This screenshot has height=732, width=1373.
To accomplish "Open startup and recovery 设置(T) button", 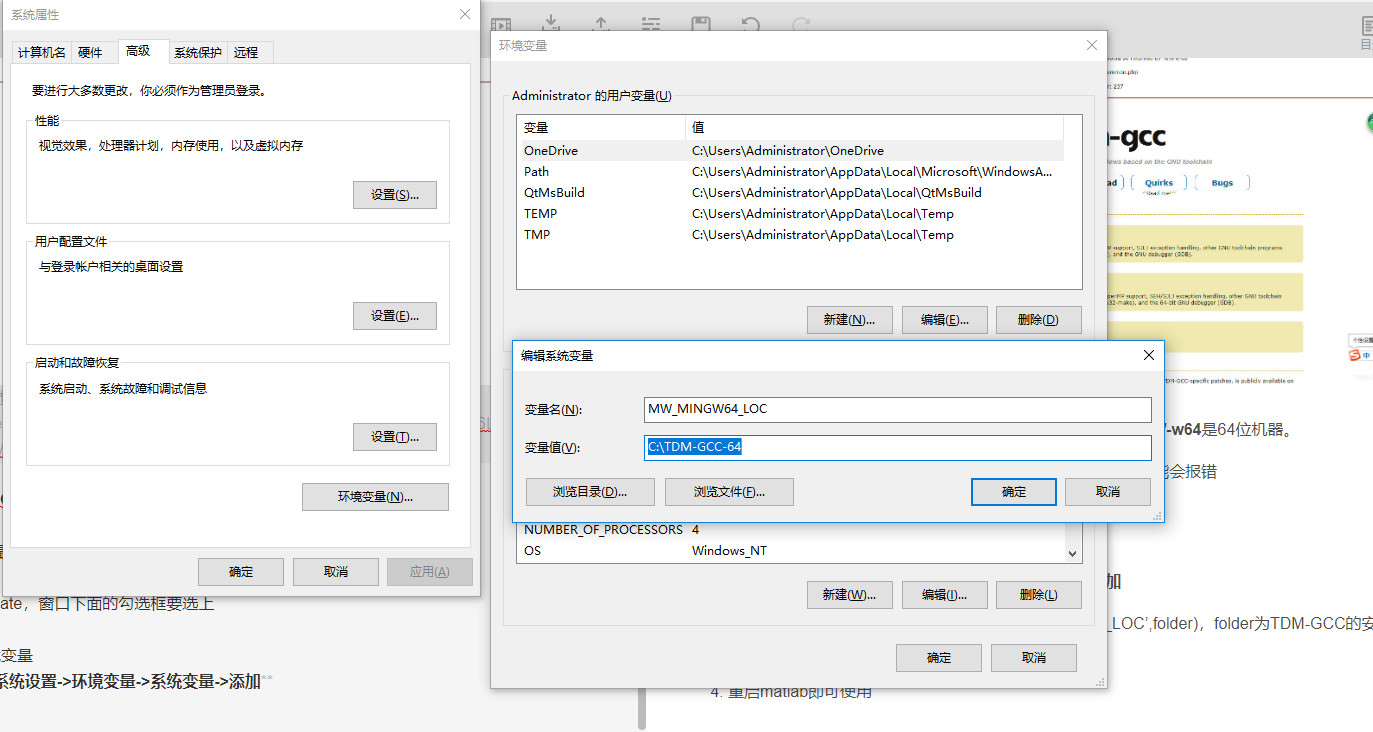I will 395,437.
